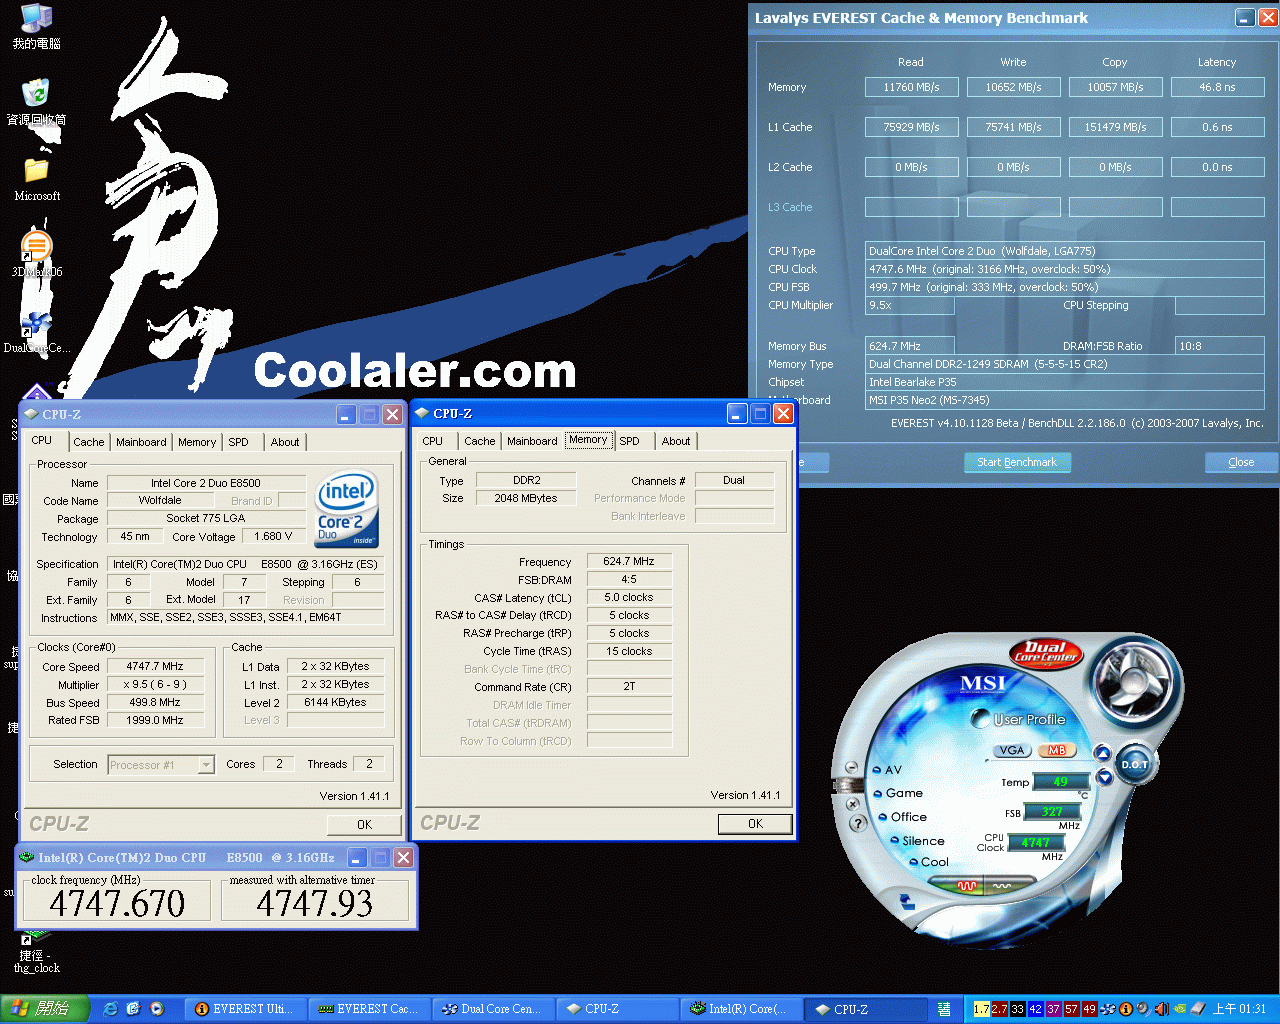Click the language bar icon in taskbar
Screen dimensions: 1280x1024
(944, 1009)
